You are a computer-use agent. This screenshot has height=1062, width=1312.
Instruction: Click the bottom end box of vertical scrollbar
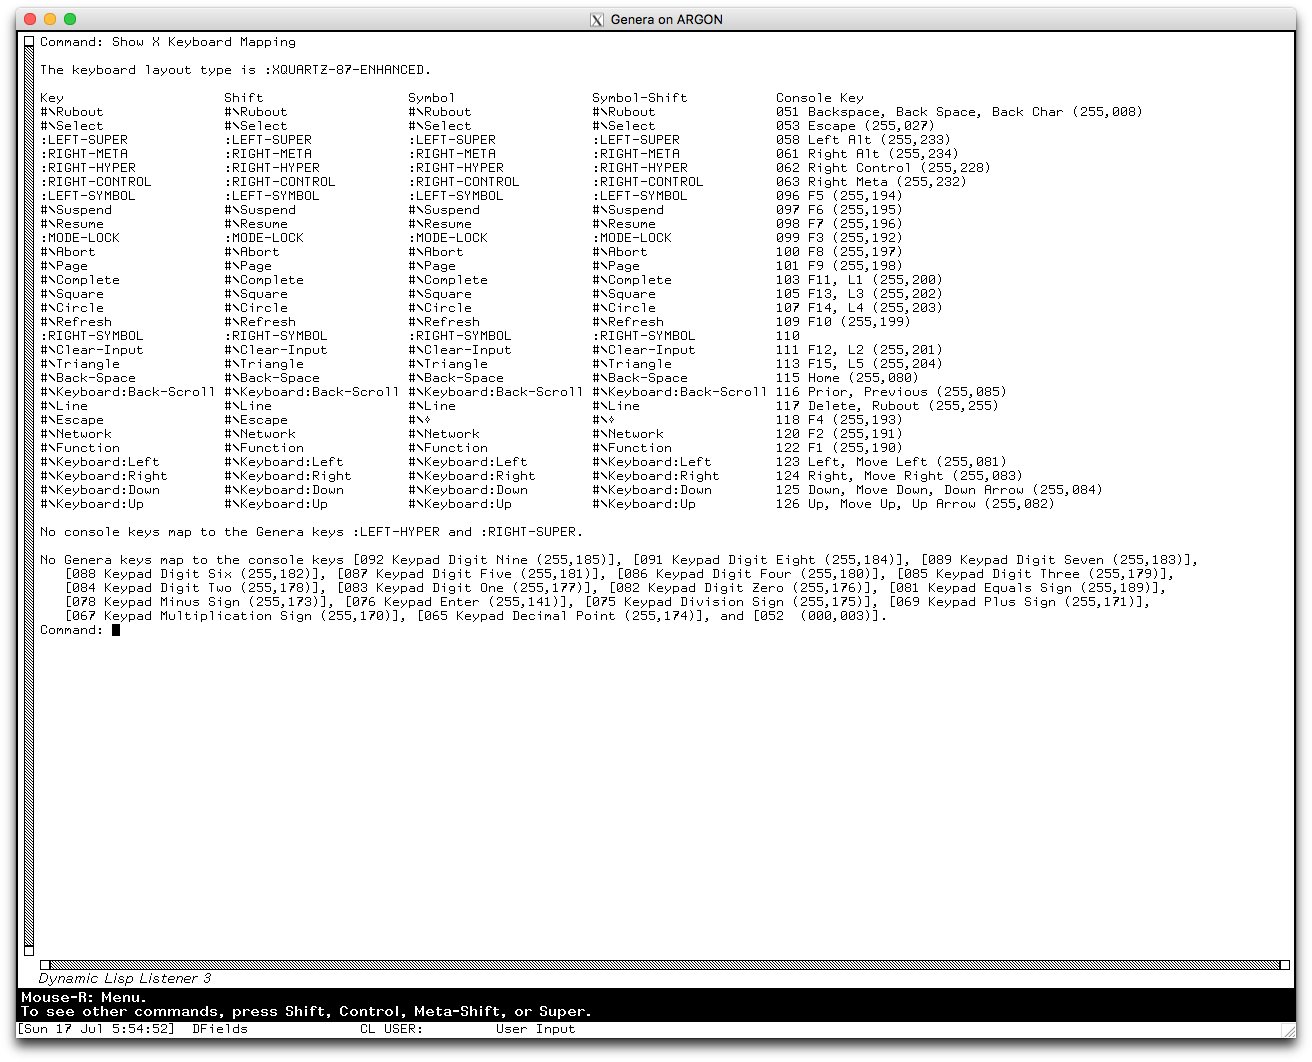point(29,951)
